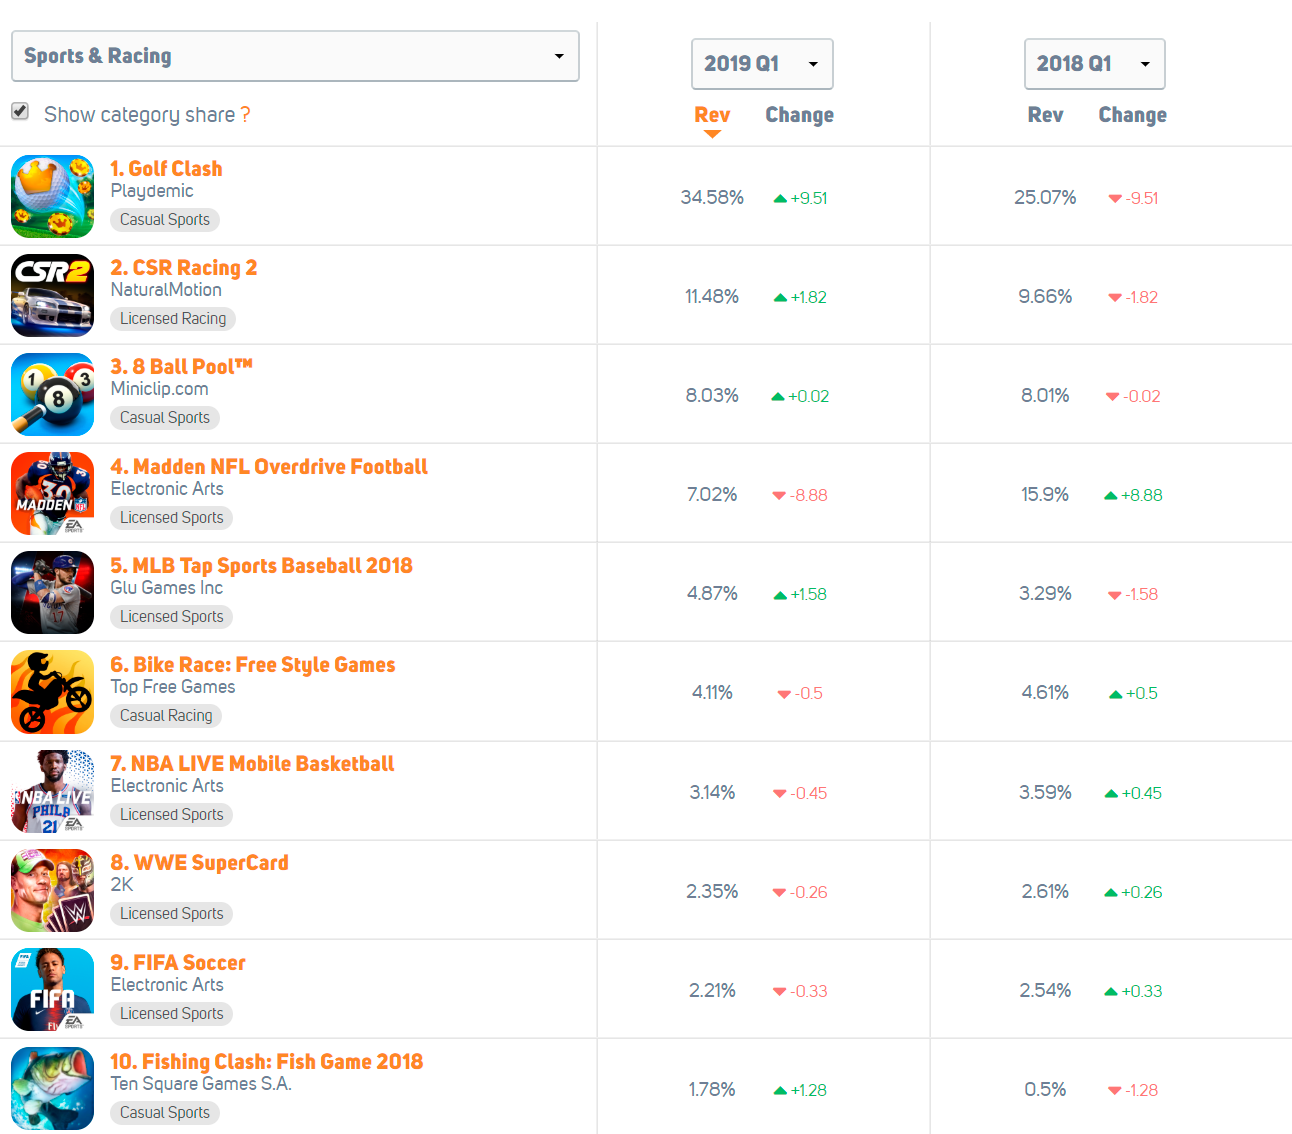Open the 9. FIFA Soccer link
This screenshot has height=1134, width=1292.
pyautogui.click(x=178, y=962)
